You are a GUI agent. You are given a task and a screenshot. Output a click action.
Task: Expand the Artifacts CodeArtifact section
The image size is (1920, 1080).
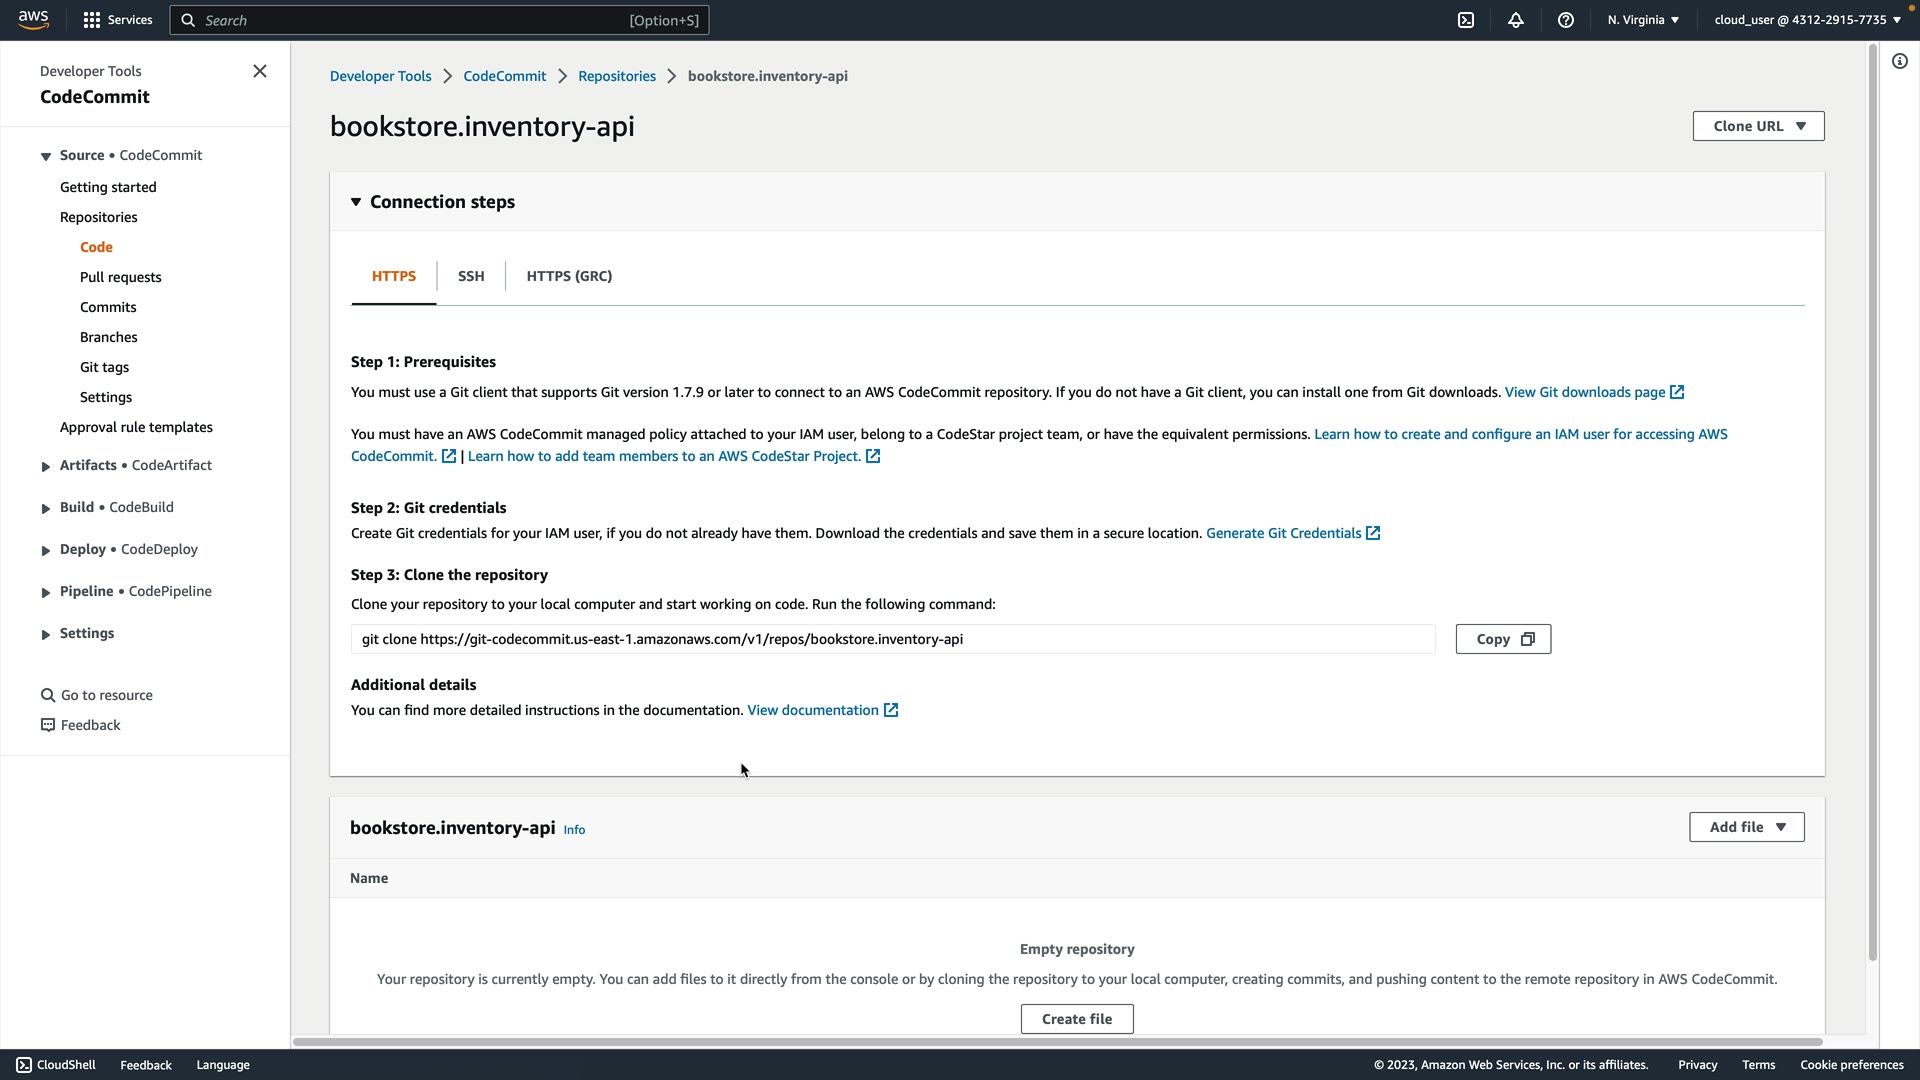click(46, 466)
